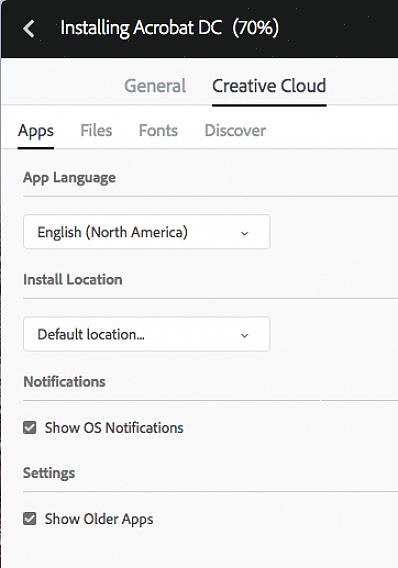Image resolution: width=398 pixels, height=568 pixels.
Task: Switch to the Fonts sub-tab
Action: [x=158, y=130]
